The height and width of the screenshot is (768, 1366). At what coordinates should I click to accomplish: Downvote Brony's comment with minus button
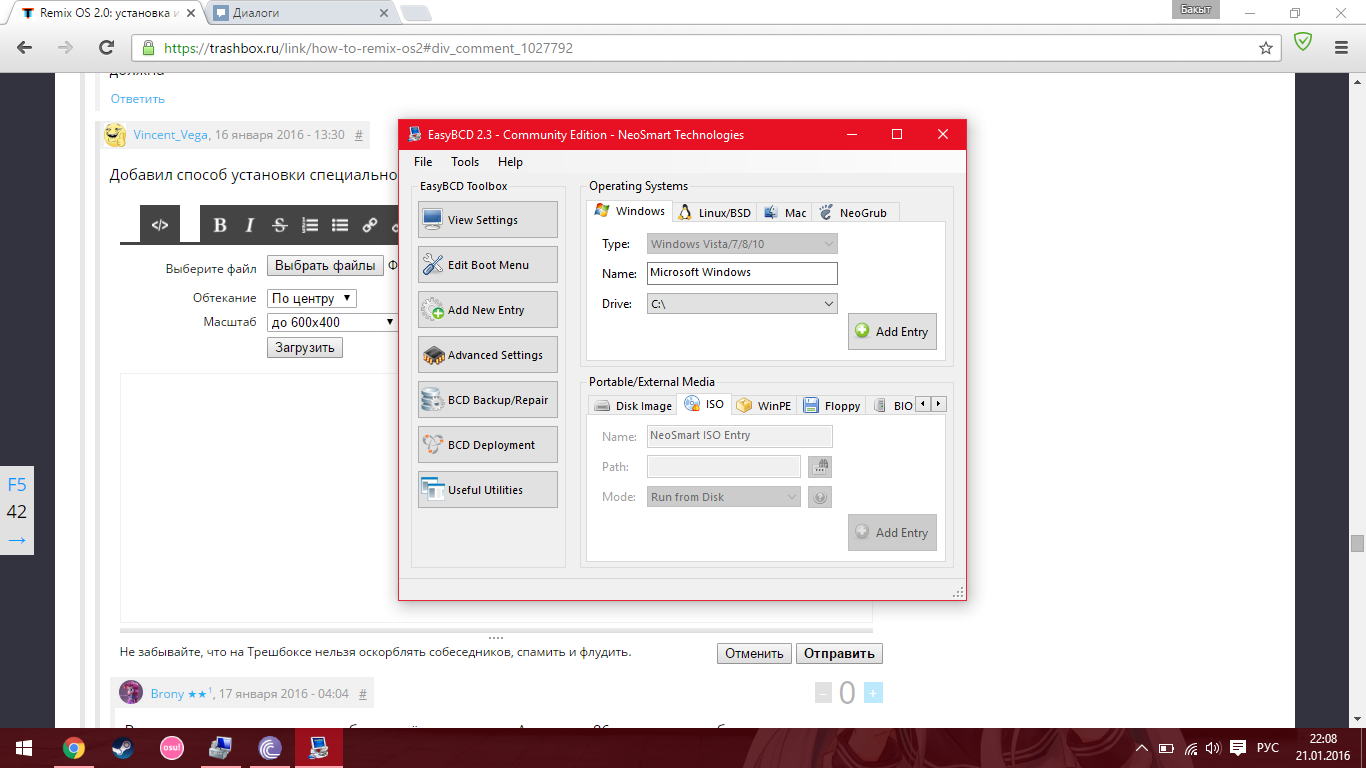click(x=823, y=693)
